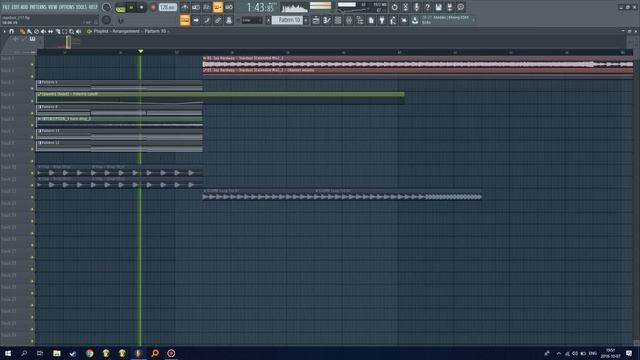Viewport: 640px width, 360px height.
Task: Toggle mute dot on Track 10
Action: [x=32, y=173]
